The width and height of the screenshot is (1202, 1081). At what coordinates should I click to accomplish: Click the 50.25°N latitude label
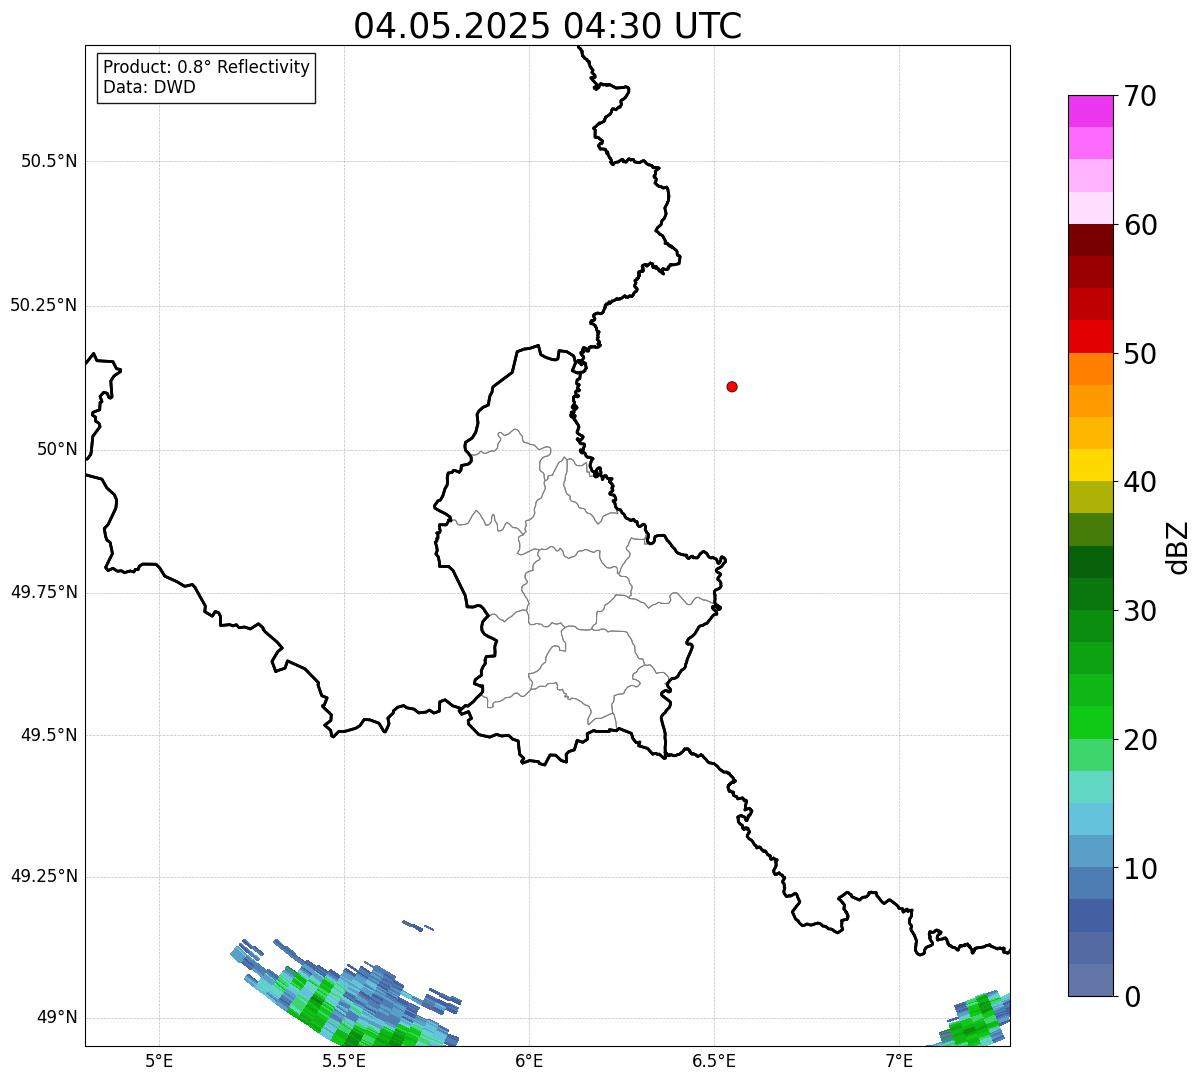point(44,305)
